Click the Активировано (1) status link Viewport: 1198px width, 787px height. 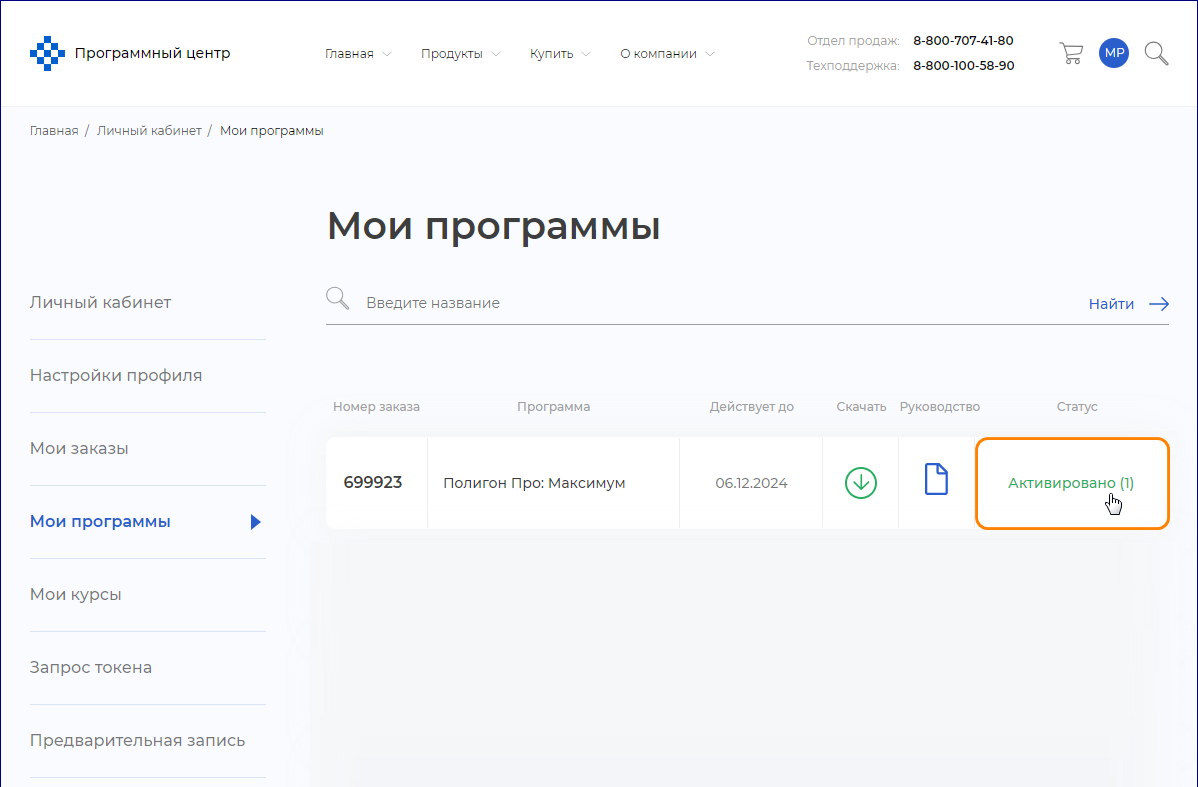[1070, 483]
